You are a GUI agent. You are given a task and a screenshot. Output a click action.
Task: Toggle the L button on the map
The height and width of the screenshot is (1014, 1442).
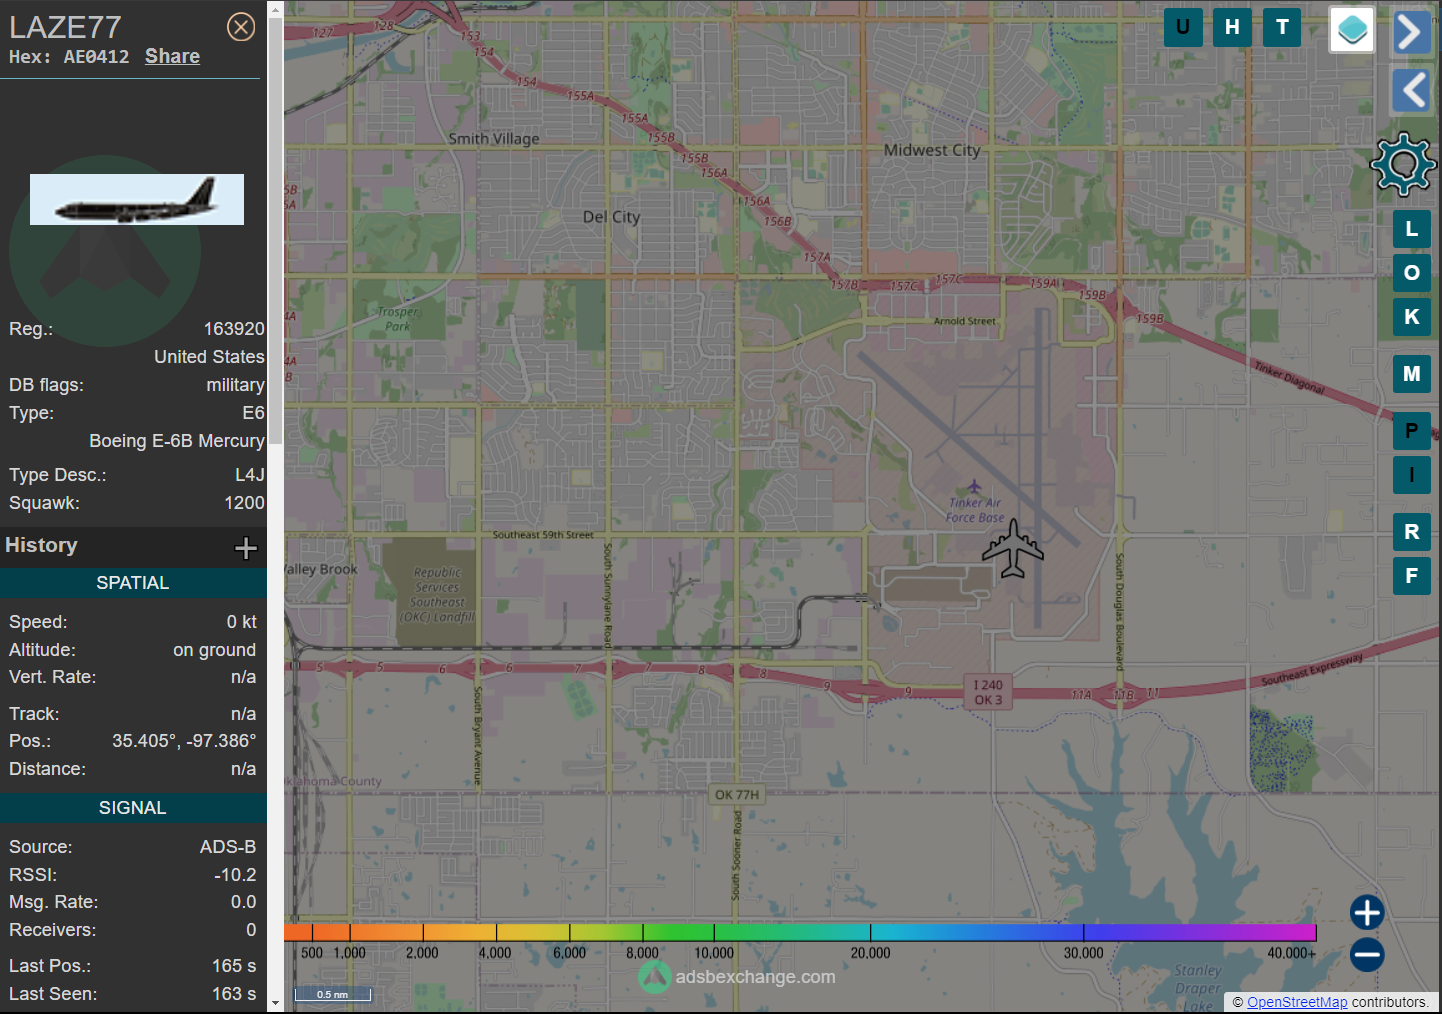pyautogui.click(x=1412, y=229)
